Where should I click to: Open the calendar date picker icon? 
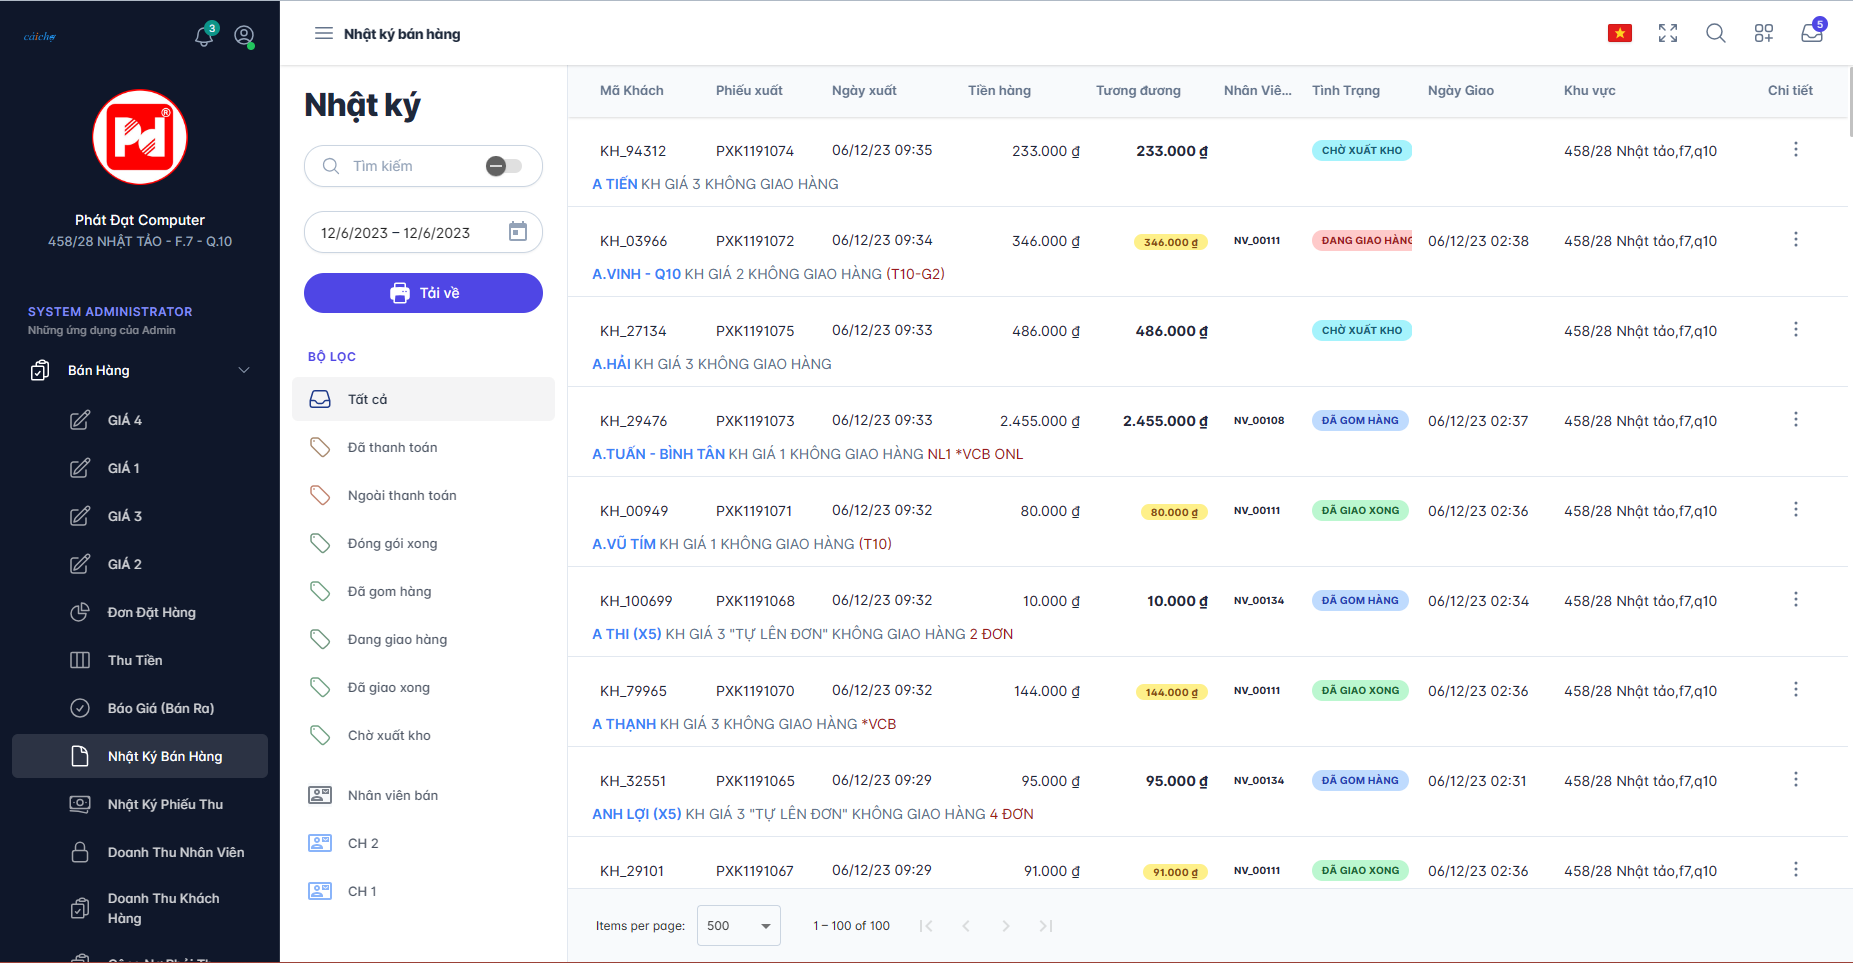[517, 232]
